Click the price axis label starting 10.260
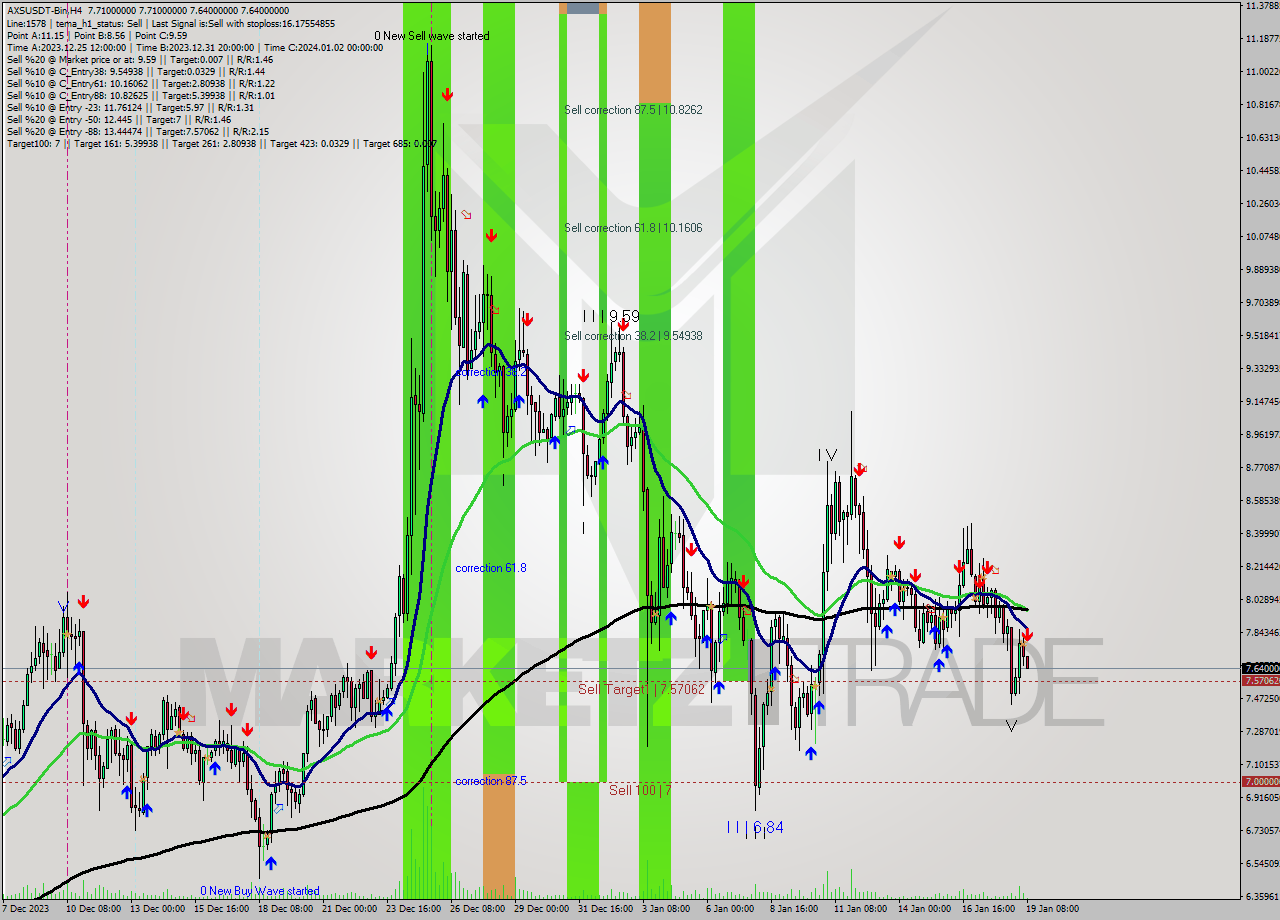This screenshot has width=1280, height=920. pyautogui.click(x=1262, y=204)
